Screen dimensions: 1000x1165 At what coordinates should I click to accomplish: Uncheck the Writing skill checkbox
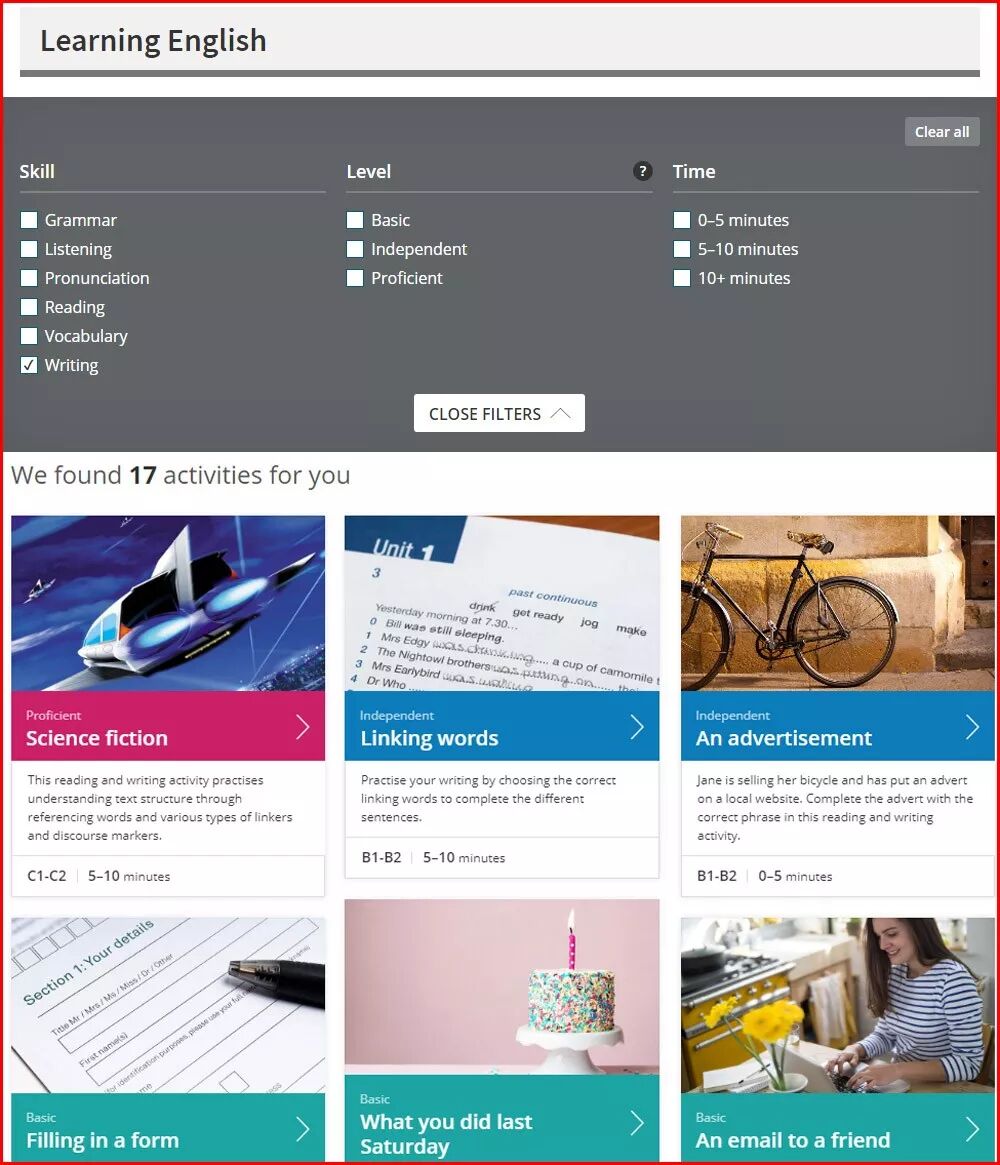click(x=29, y=365)
